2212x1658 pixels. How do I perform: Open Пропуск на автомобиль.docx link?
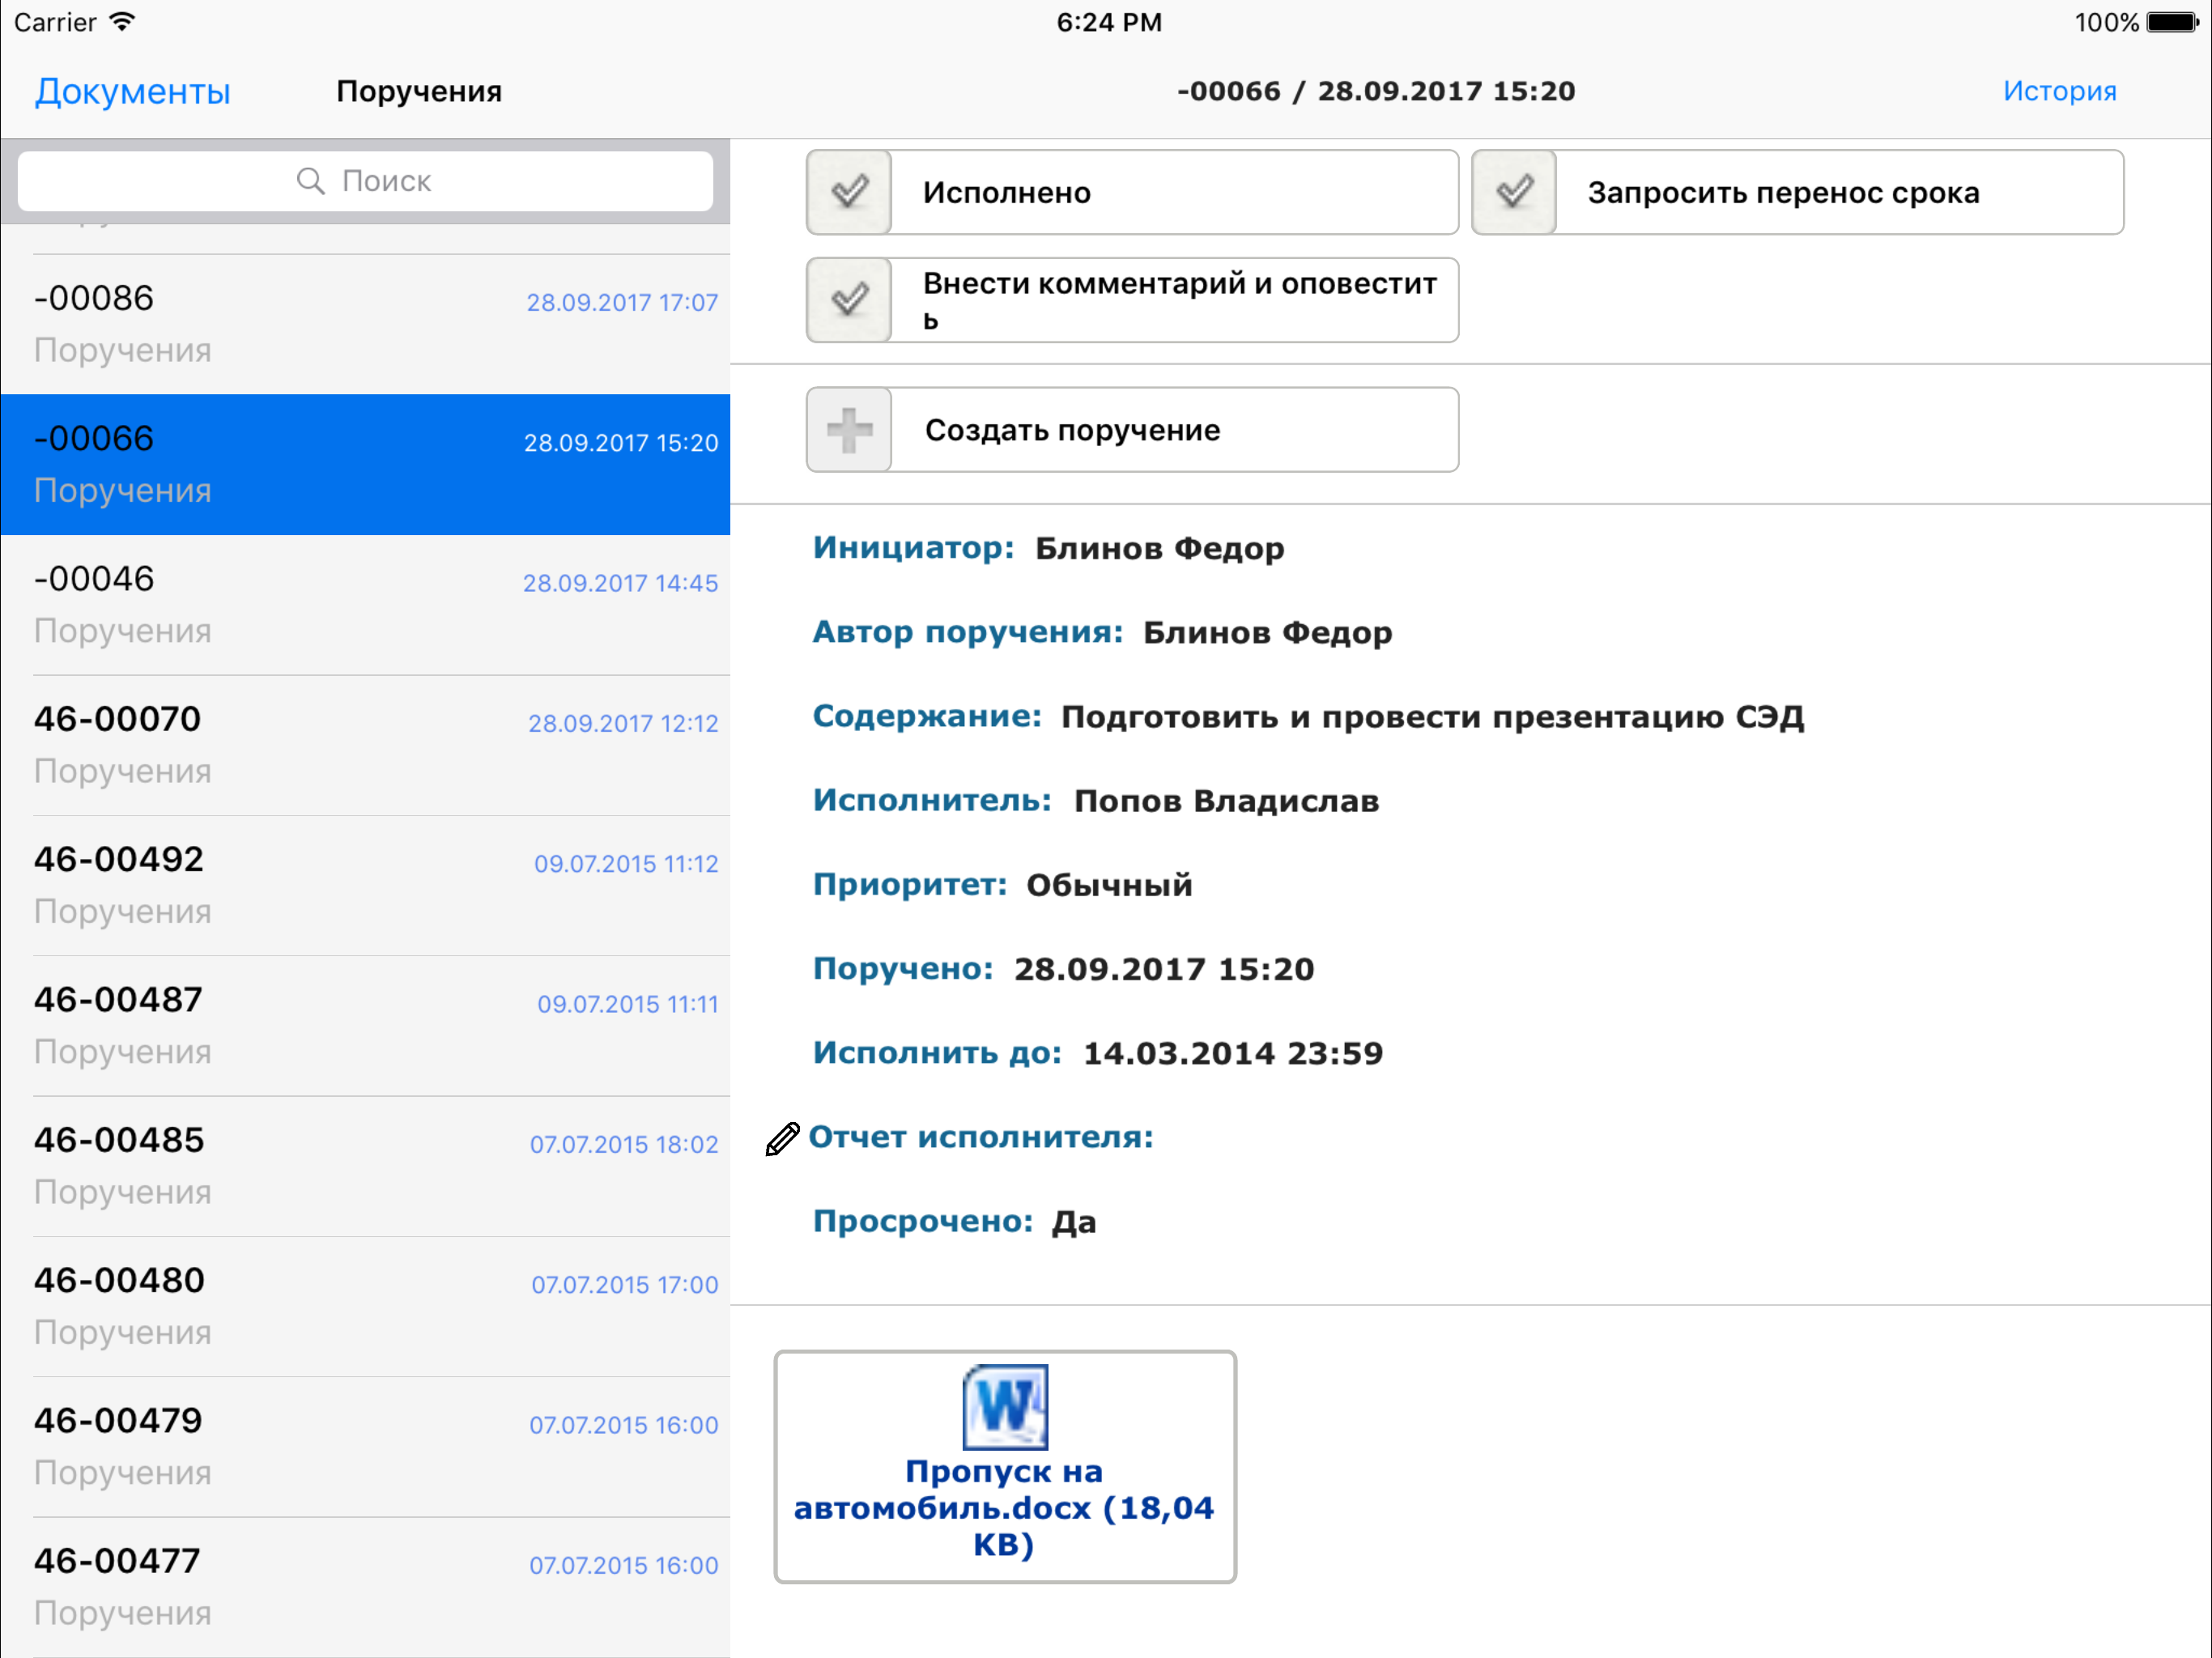pos(1004,1508)
